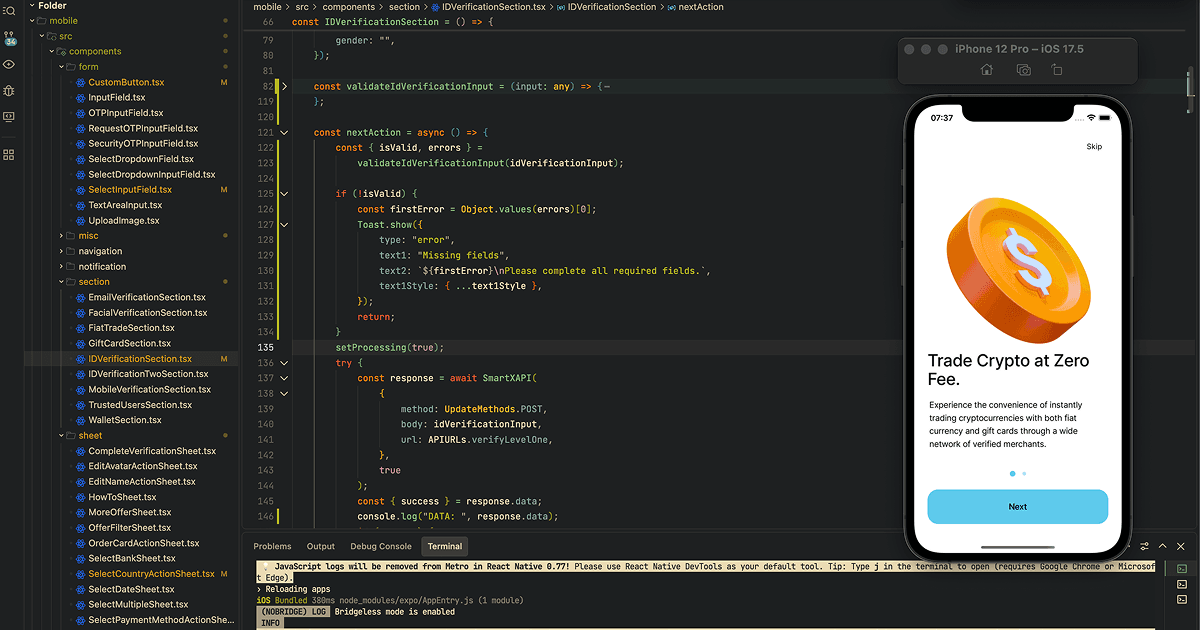Close the terminal panel with X icon
The image size is (1200, 630).
[x=1181, y=546]
